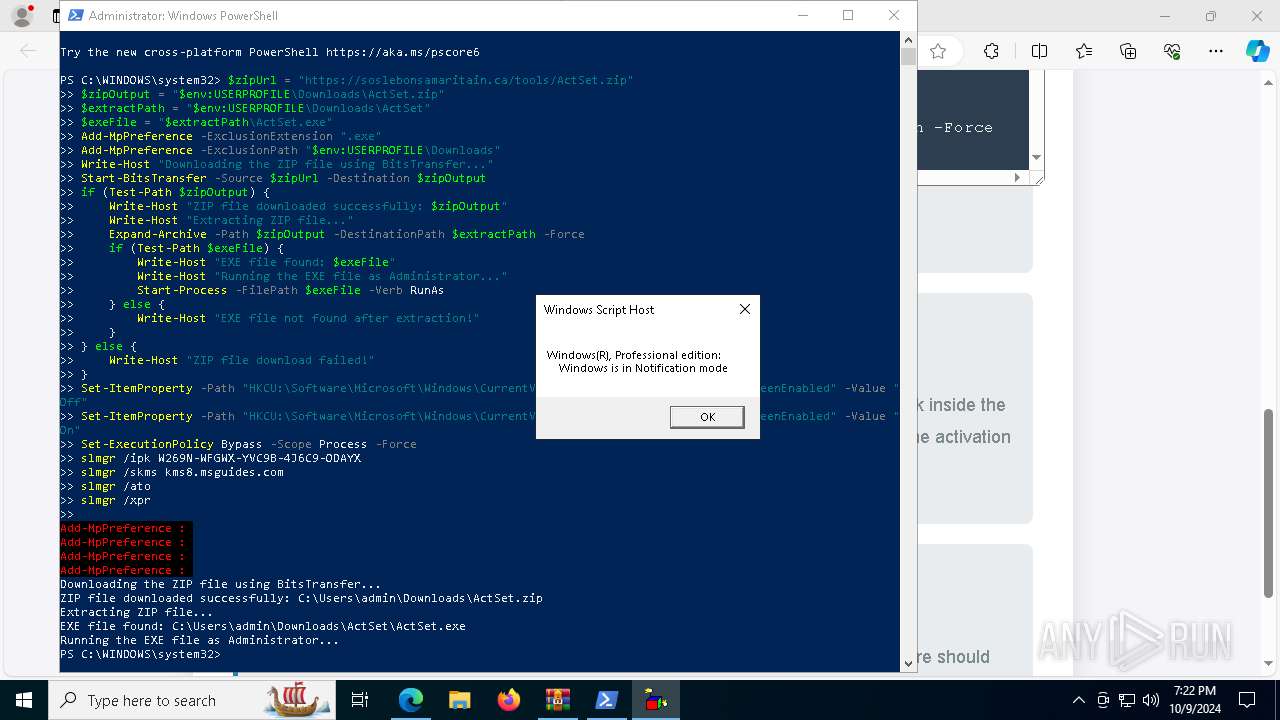Click the network icon in system tray
The width and height of the screenshot is (1280, 720).
pyautogui.click(x=1127, y=700)
